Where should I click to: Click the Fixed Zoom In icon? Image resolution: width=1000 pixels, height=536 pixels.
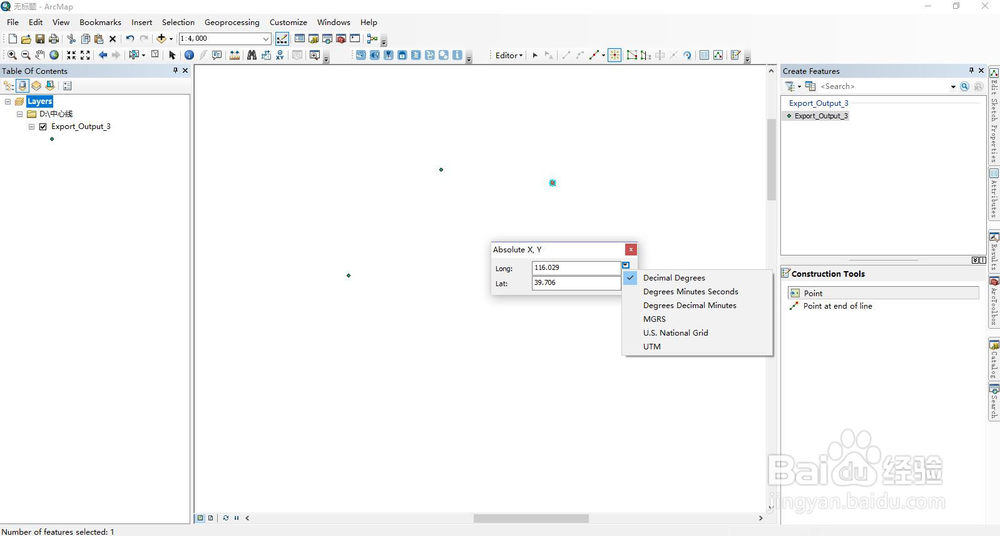(x=71, y=56)
